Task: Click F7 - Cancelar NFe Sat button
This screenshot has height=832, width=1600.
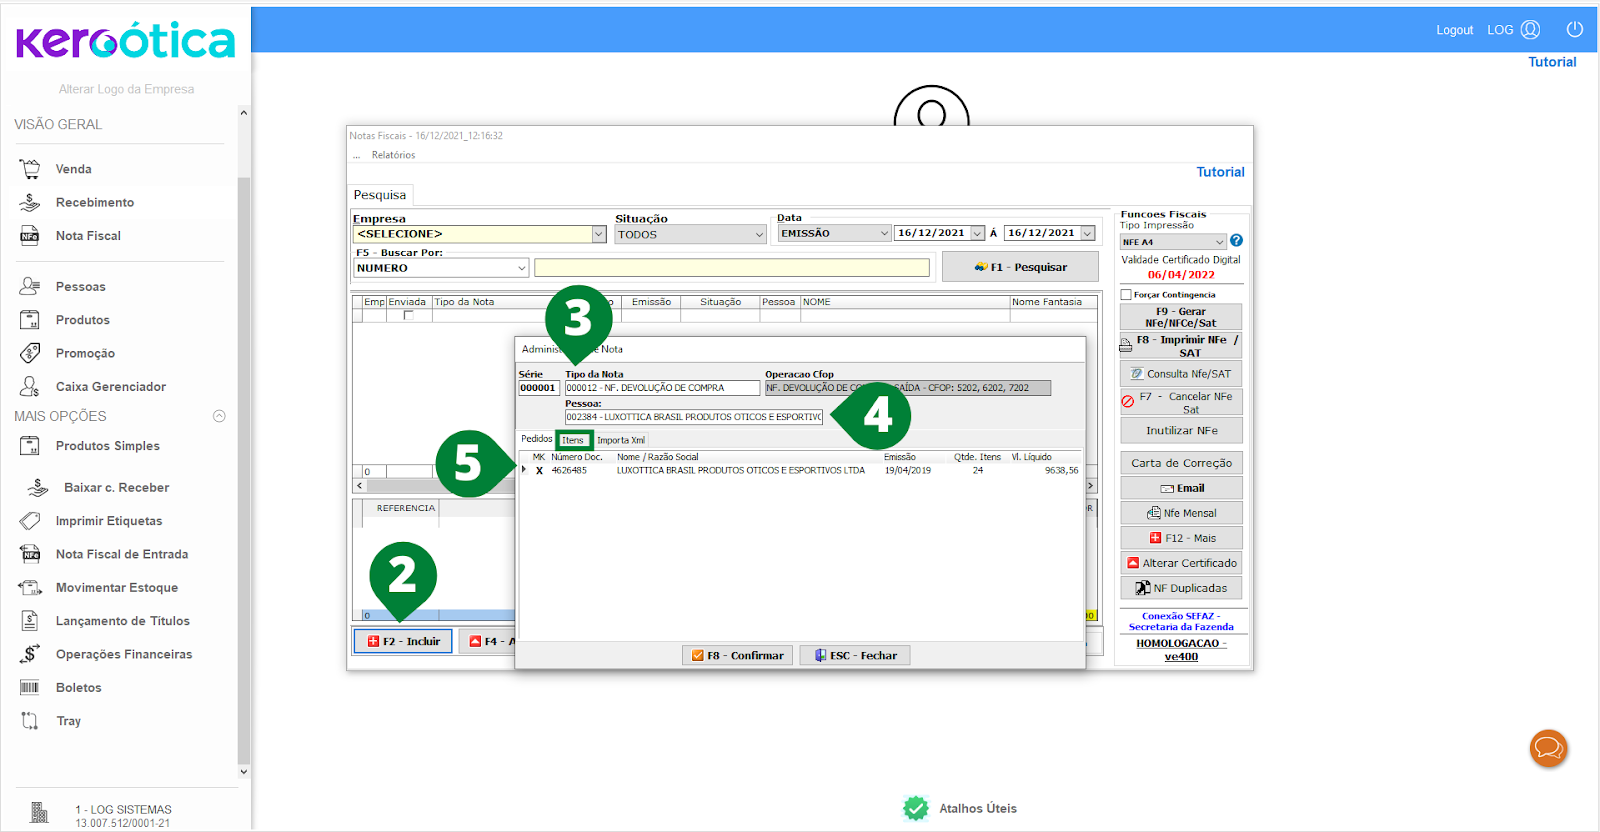Action: (x=1181, y=403)
